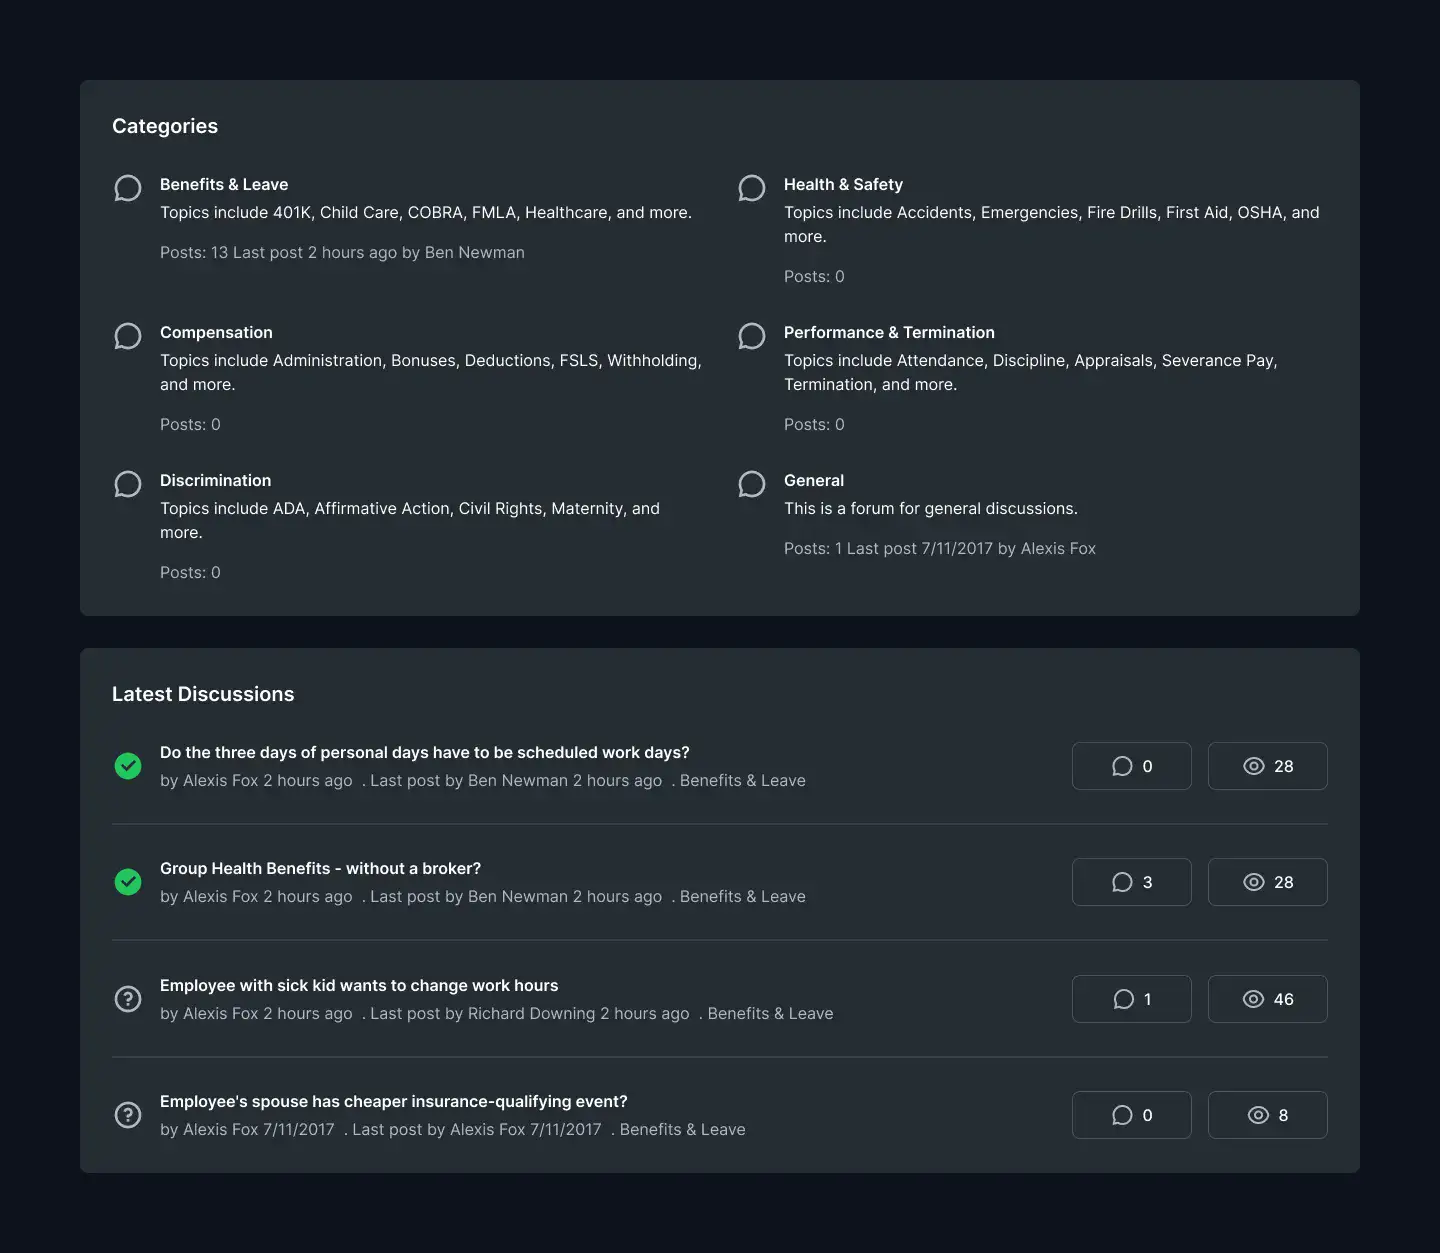The width and height of the screenshot is (1440, 1253).
Task: Click the Discrimination category bubble icon
Action: (128, 484)
